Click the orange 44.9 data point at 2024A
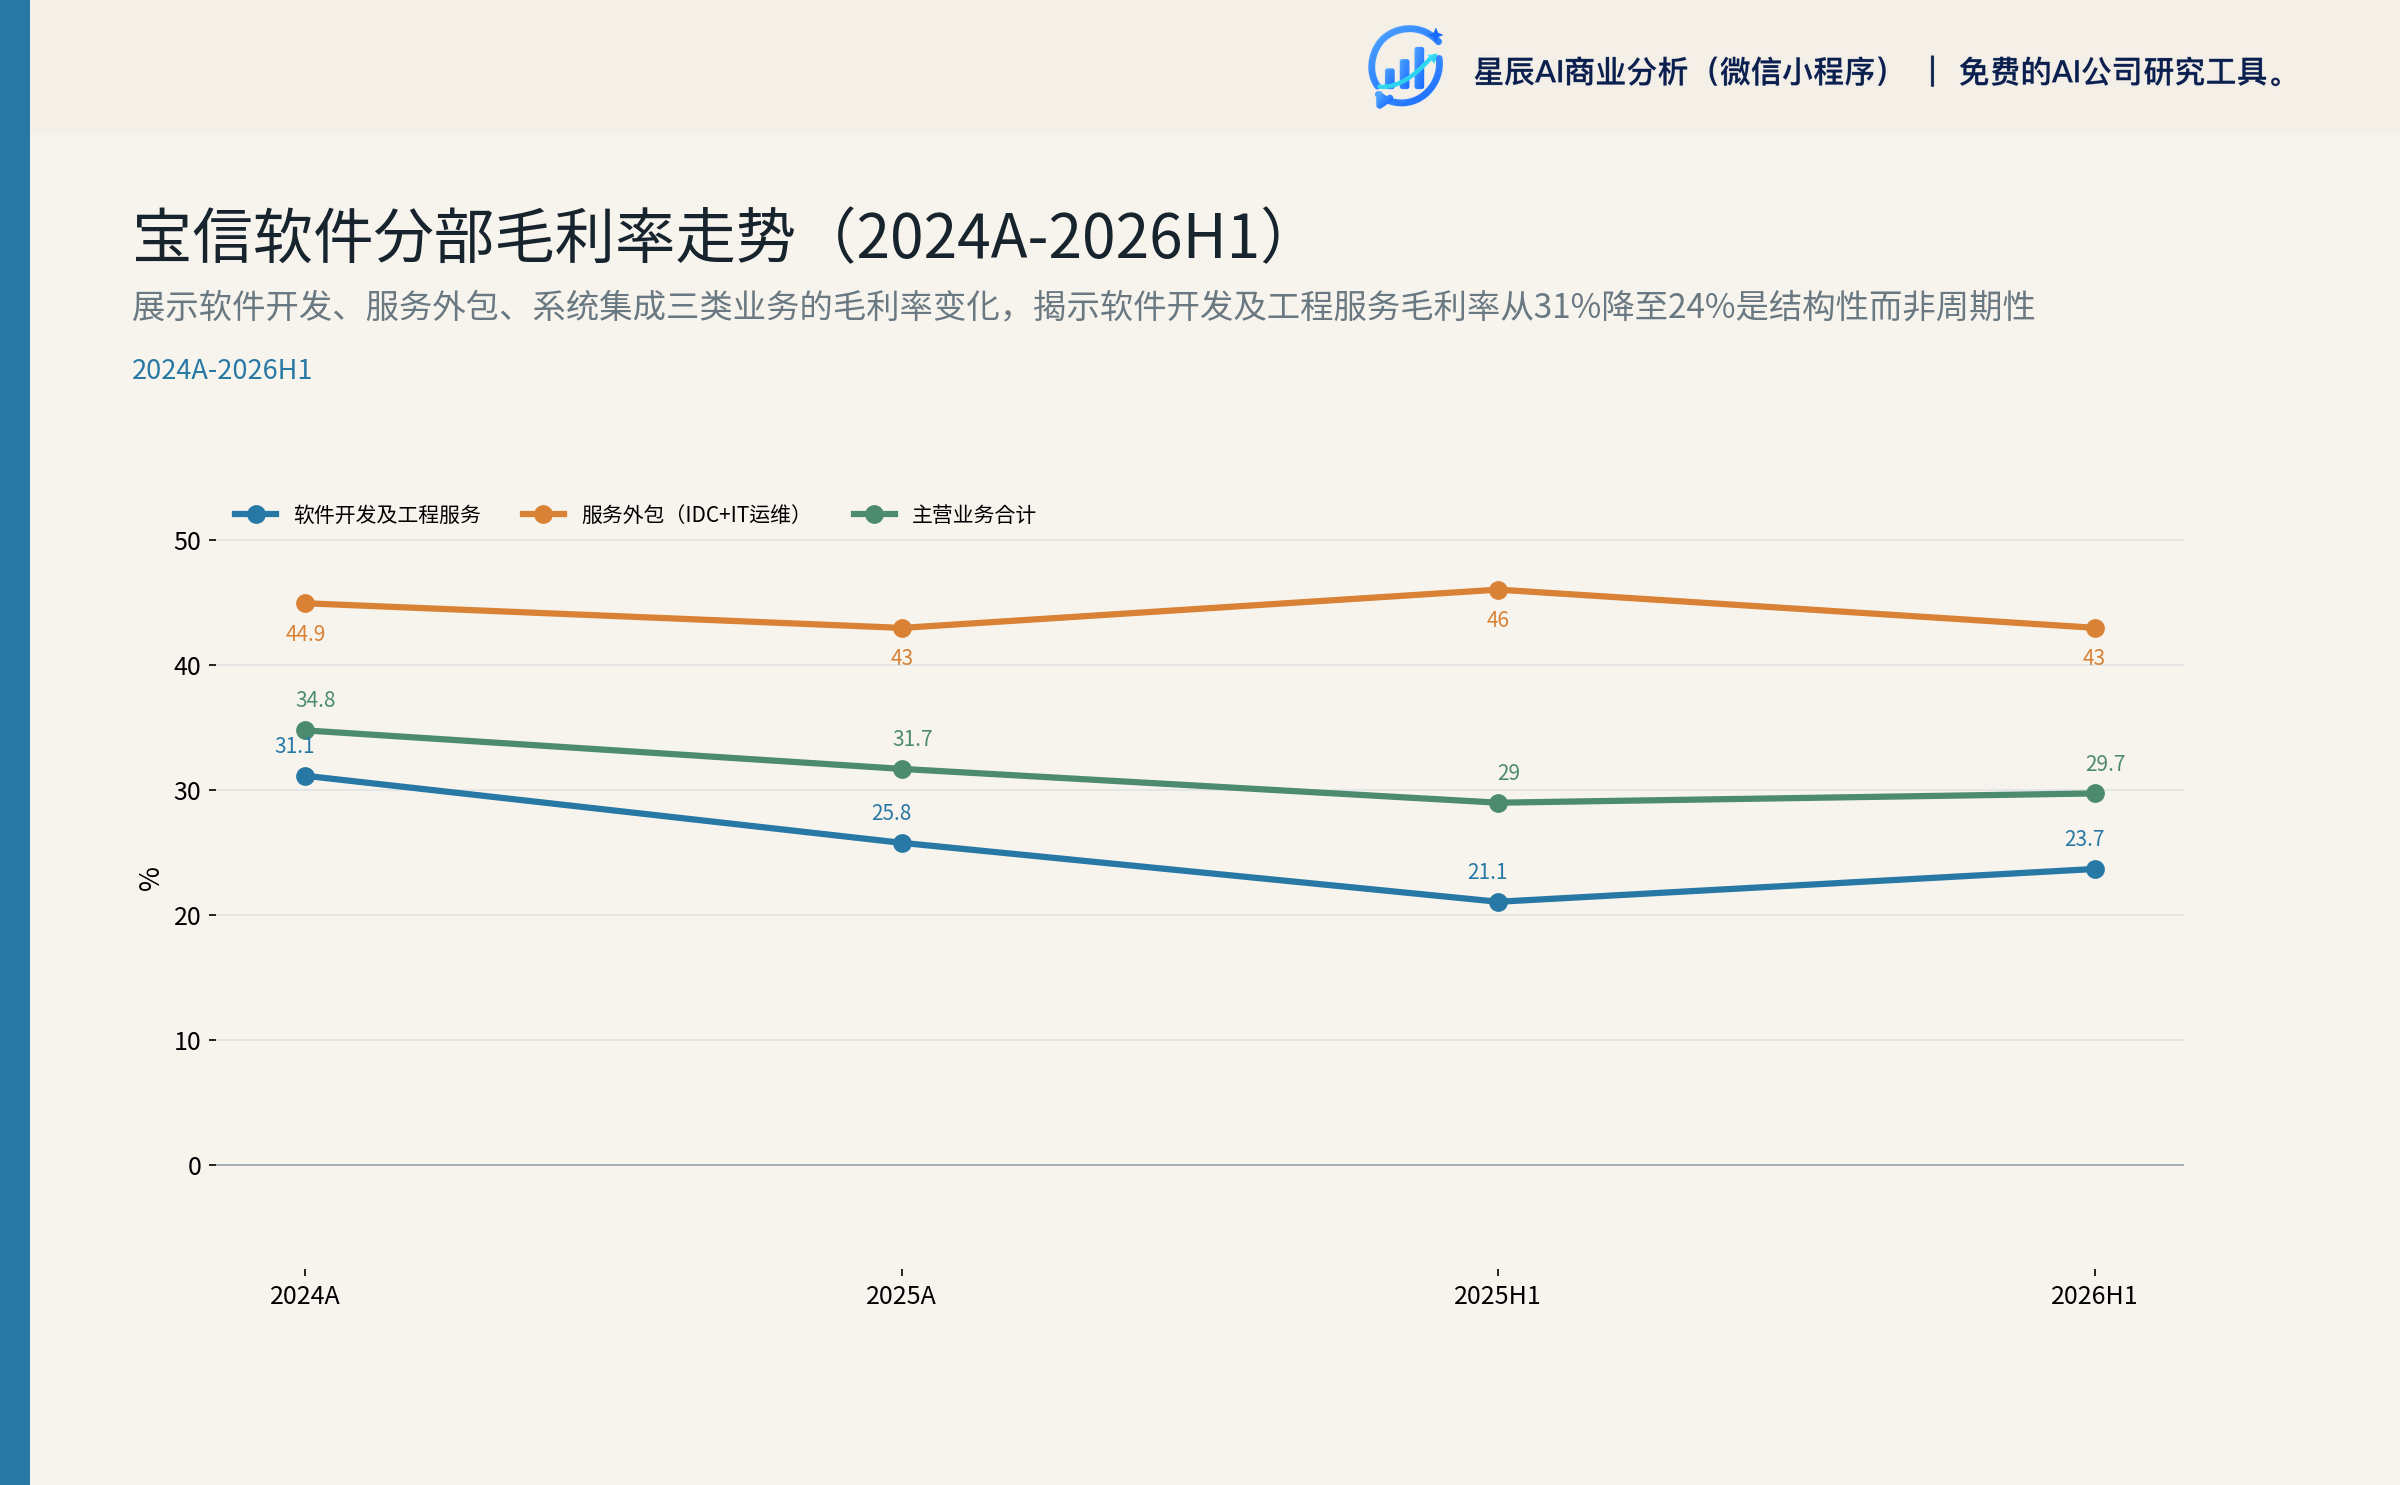The image size is (2400, 1485). [x=306, y=604]
